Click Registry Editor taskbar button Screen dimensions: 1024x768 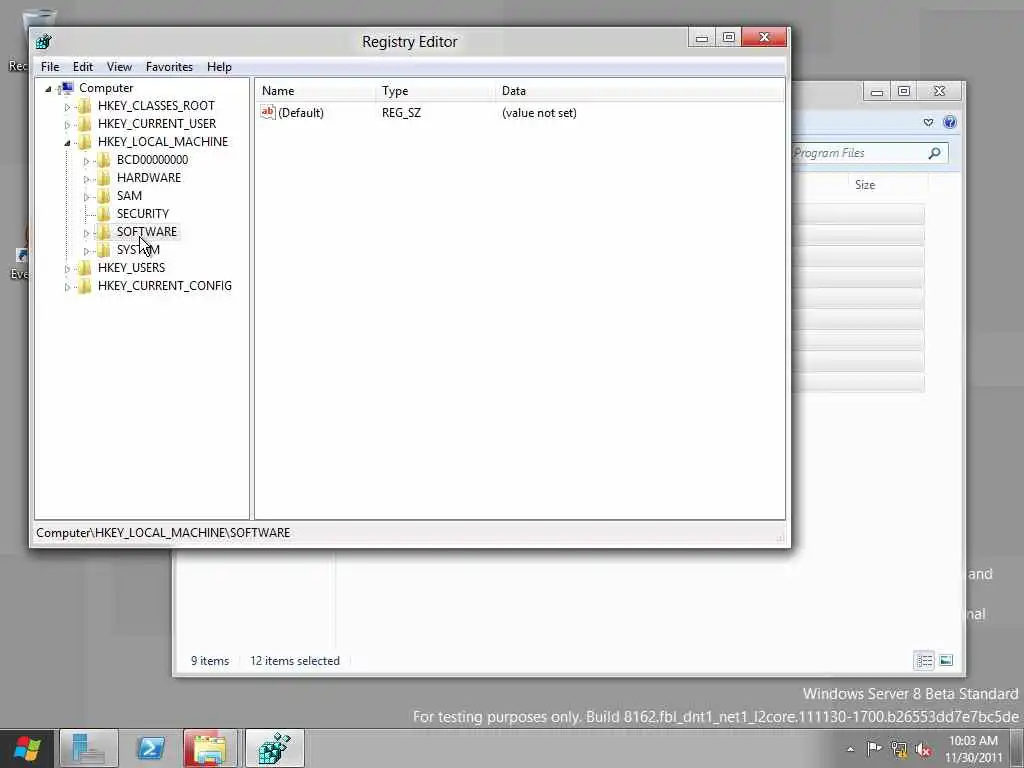[x=274, y=748]
